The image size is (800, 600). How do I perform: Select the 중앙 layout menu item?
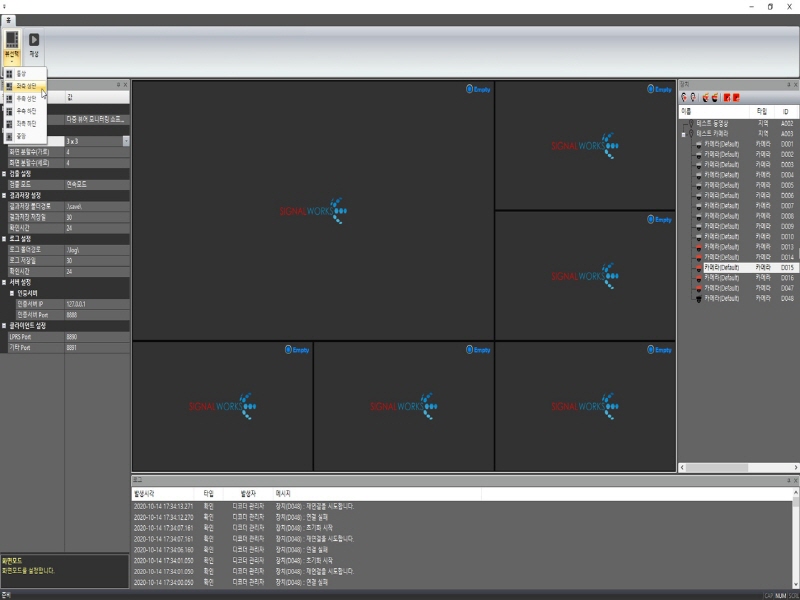tap(24, 136)
